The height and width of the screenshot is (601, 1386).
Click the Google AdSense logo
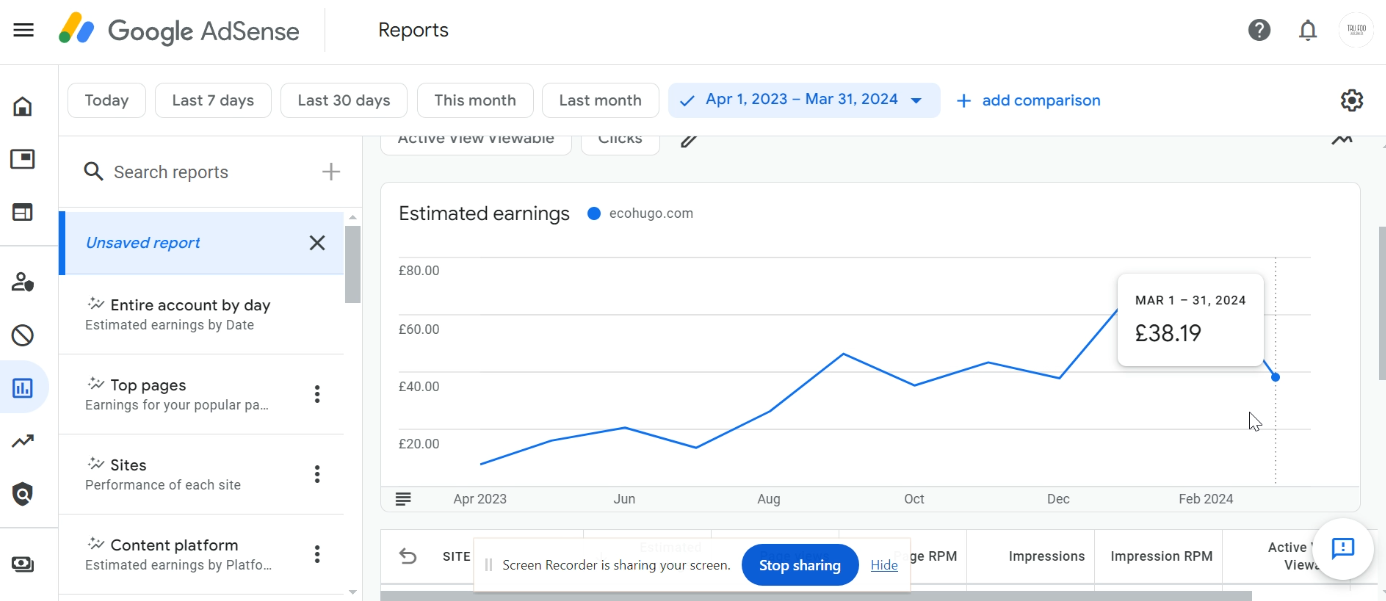[179, 30]
